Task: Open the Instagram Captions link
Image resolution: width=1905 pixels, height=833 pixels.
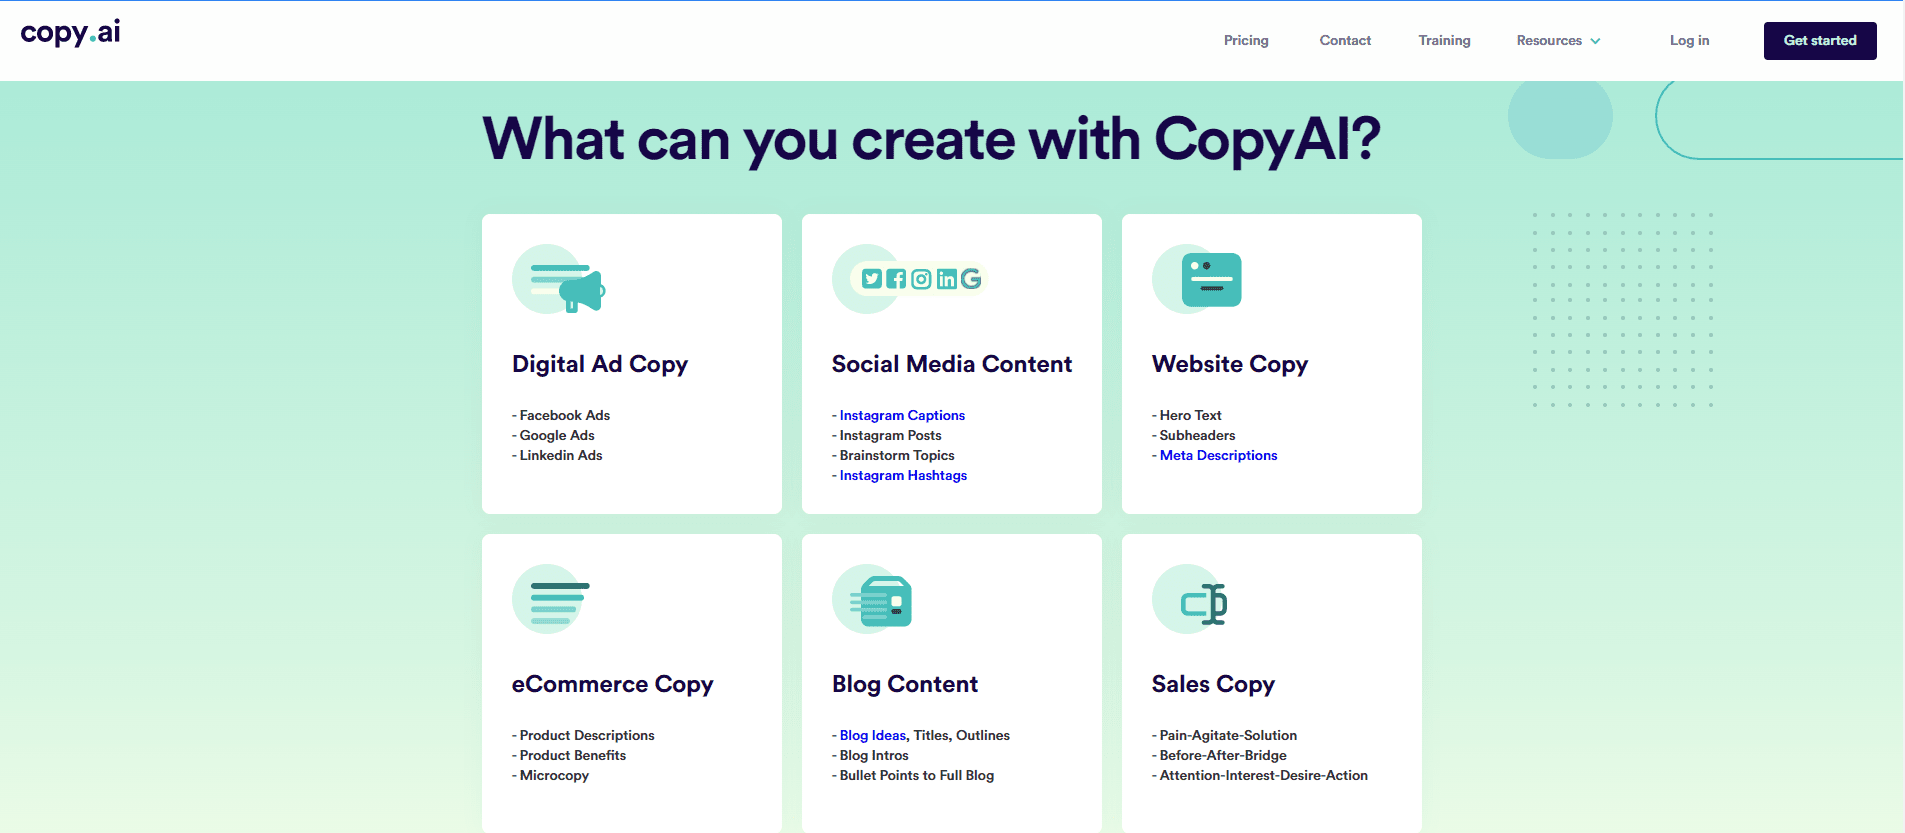Action: (902, 415)
